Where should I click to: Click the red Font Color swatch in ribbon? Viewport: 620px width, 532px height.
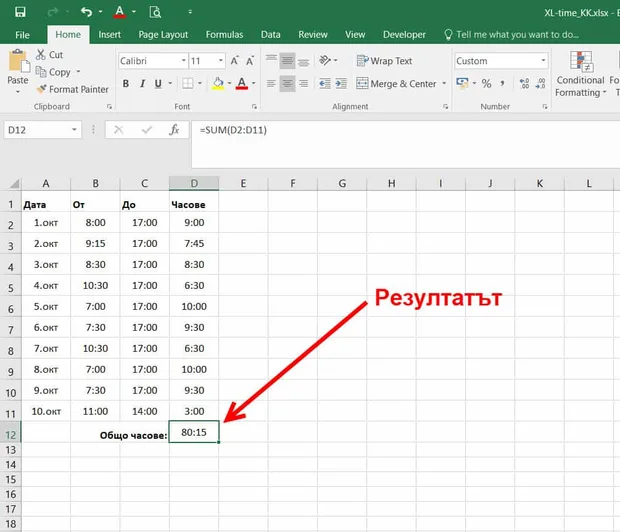pyautogui.click(x=242, y=83)
